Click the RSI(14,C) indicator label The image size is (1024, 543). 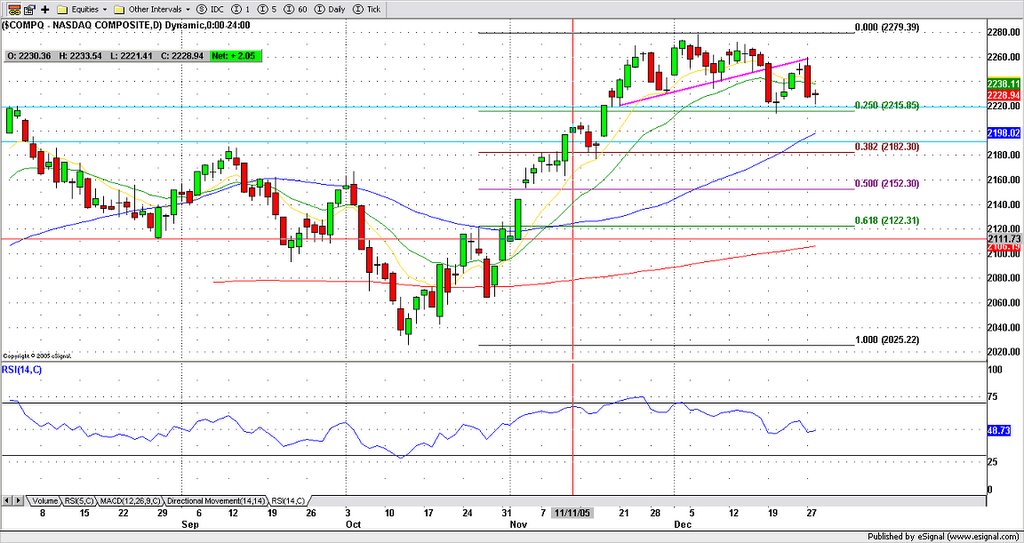pyautogui.click(x=22, y=372)
